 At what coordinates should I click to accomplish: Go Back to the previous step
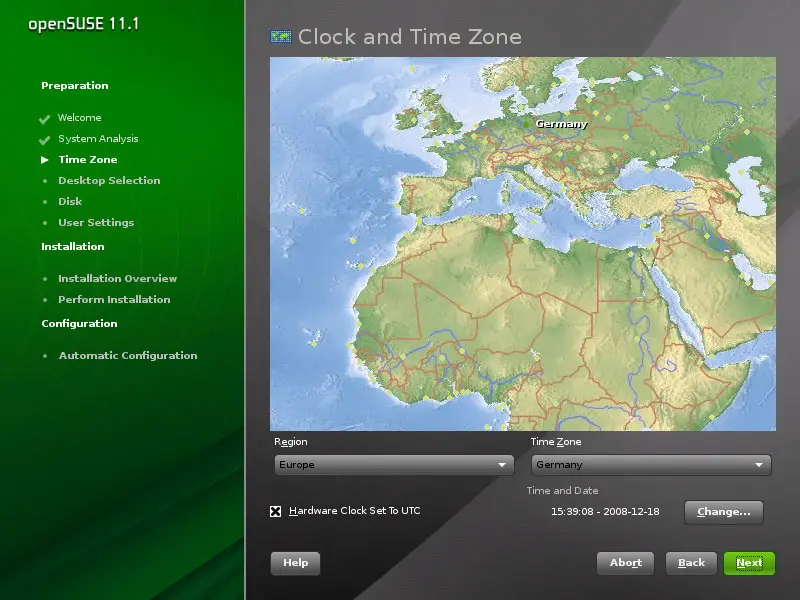(x=691, y=563)
